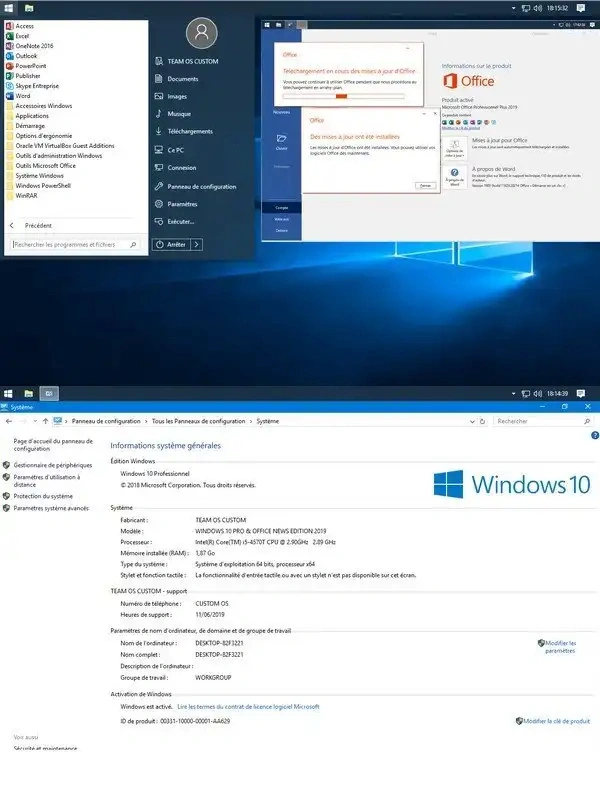Open Excel from the Start menu
Image resolution: width=600 pixels, height=800 pixels.
click(23, 35)
